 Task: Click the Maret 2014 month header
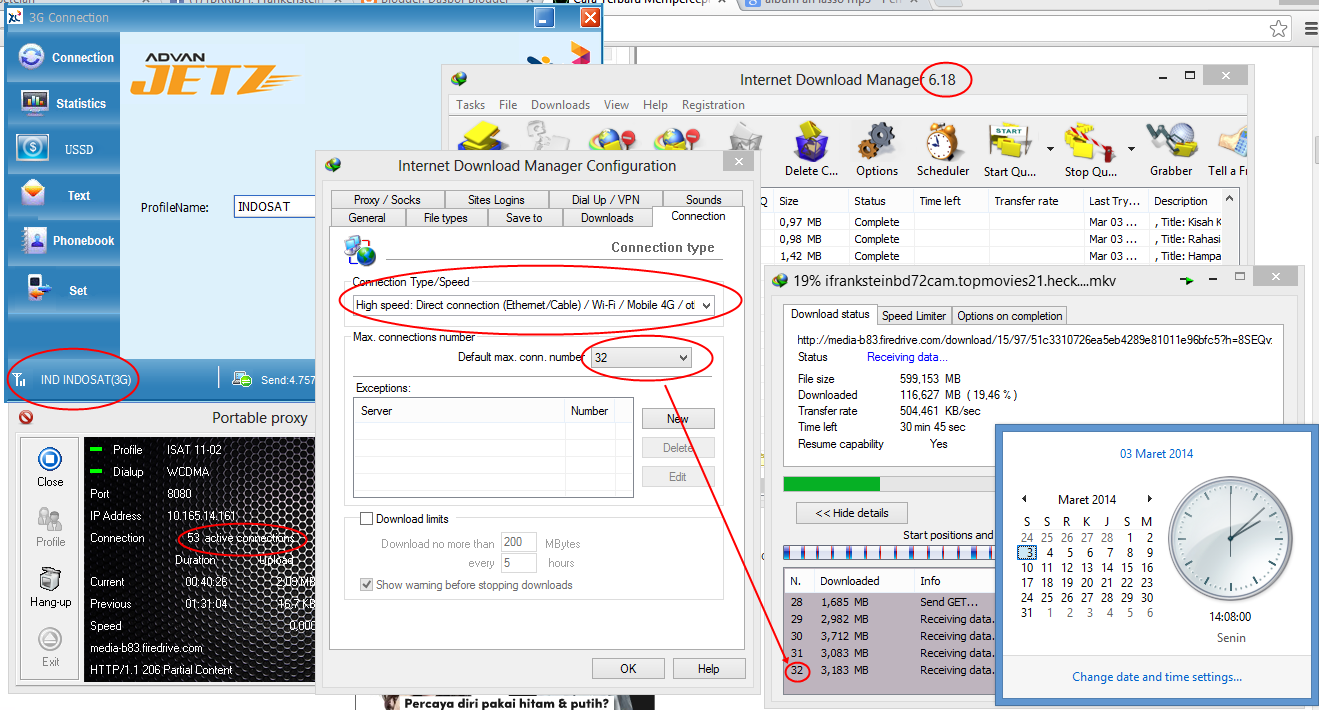click(1086, 499)
